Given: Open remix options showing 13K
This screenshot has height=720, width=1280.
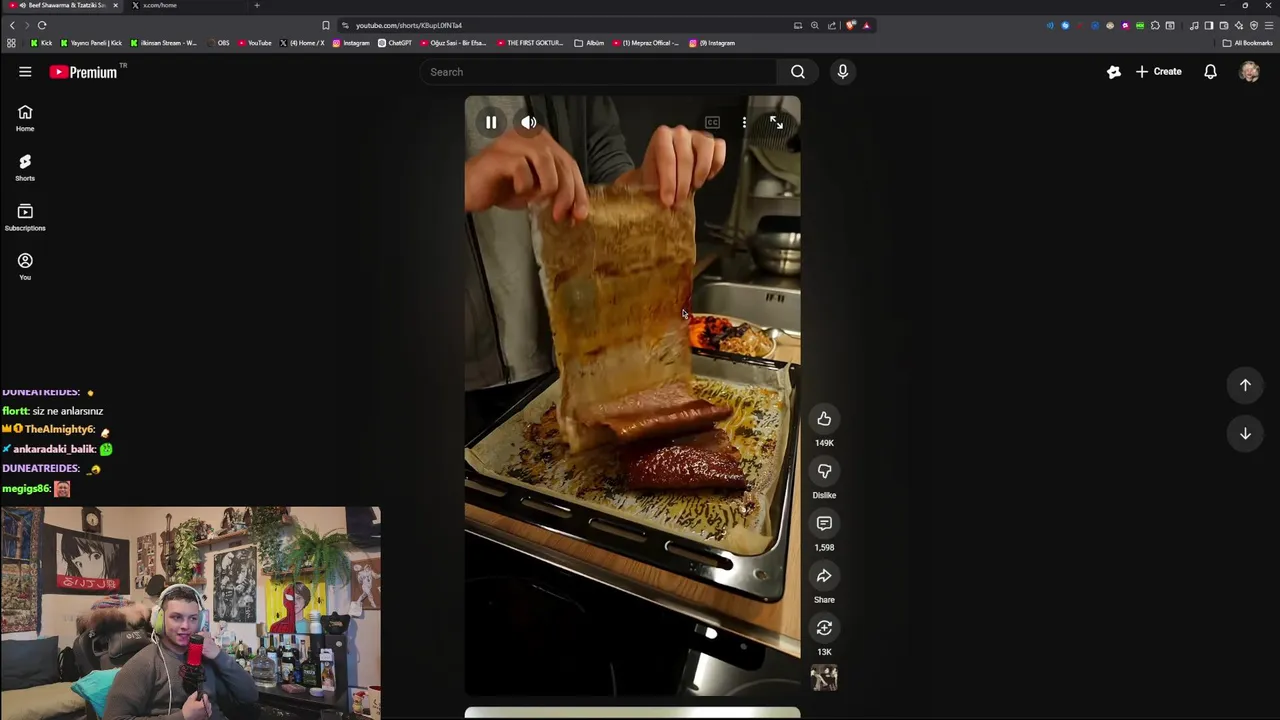Looking at the screenshot, I should (824, 628).
